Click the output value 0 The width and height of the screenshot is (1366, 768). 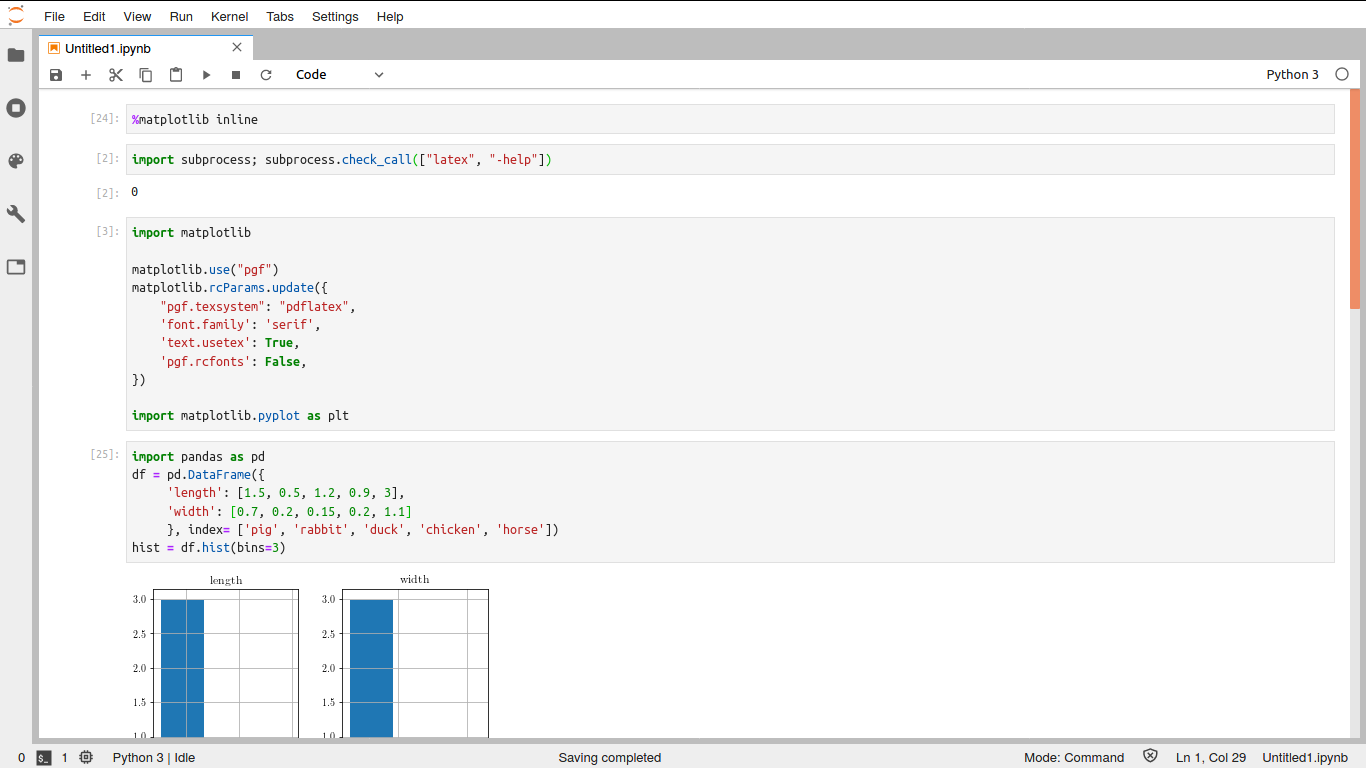pyautogui.click(x=135, y=192)
